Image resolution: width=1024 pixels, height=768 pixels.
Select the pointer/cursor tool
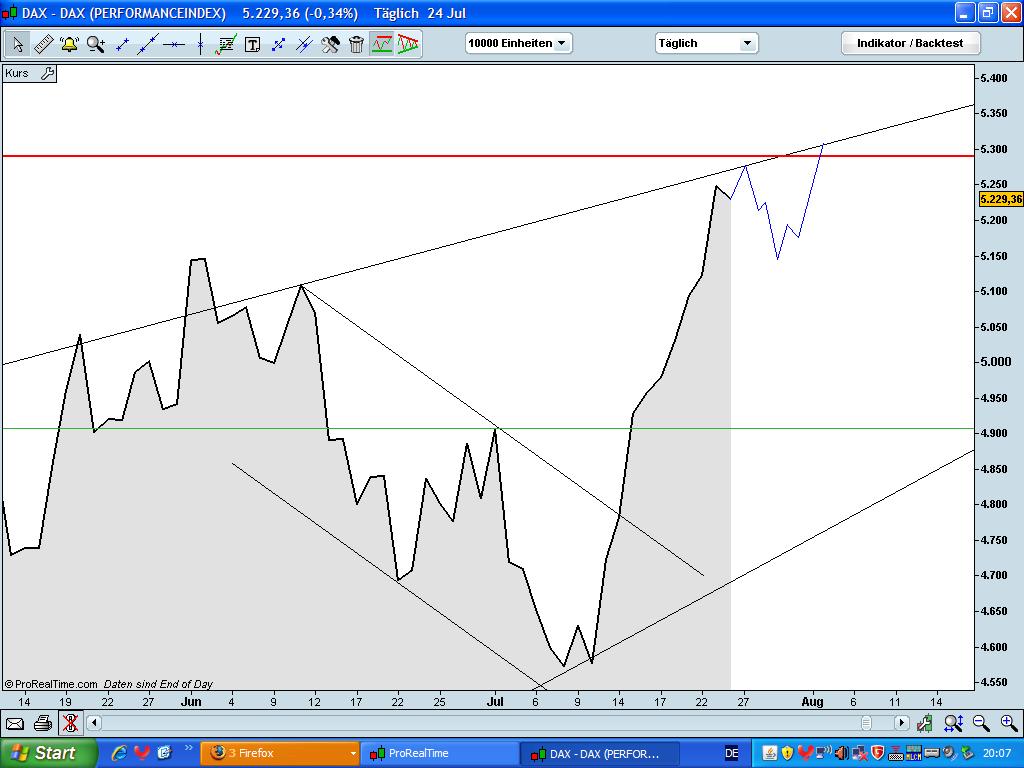pos(17,44)
